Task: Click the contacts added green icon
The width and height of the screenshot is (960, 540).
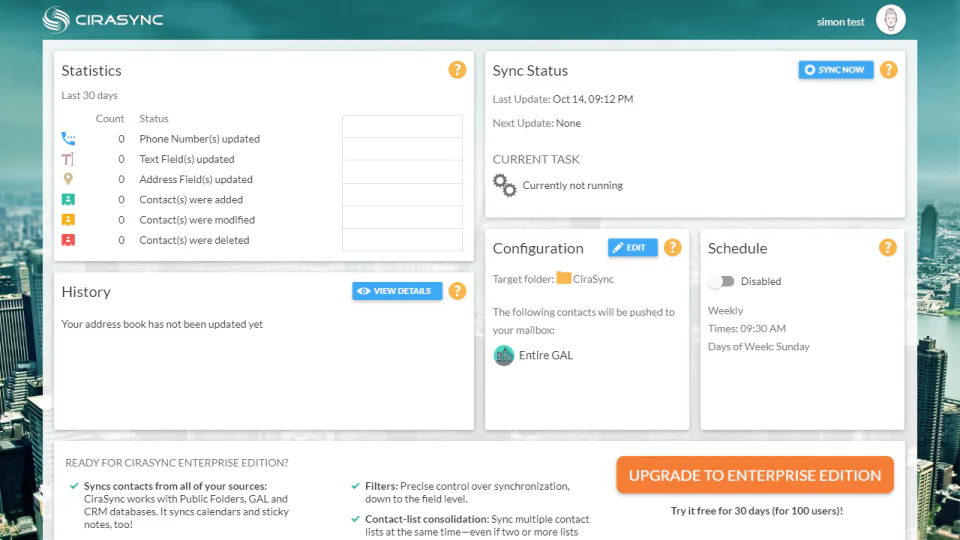Action: (x=68, y=200)
